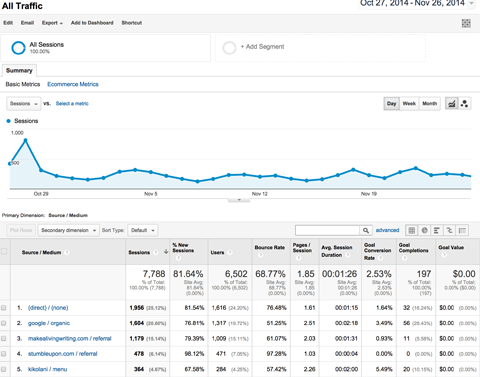Click Edit in the report toolbar
The height and width of the screenshot is (377, 480).
[8, 23]
